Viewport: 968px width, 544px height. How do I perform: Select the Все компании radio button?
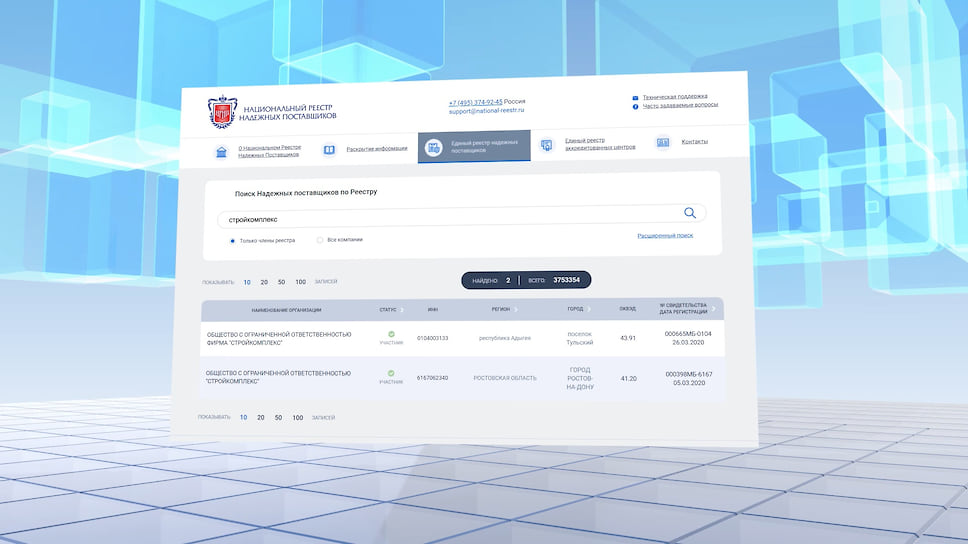pyautogui.click(x=320, y=240)
